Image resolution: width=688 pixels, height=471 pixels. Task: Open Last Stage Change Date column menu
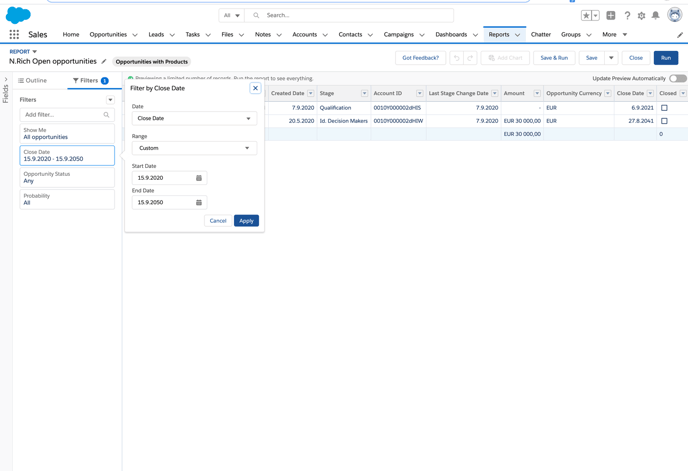coord(494,93)
